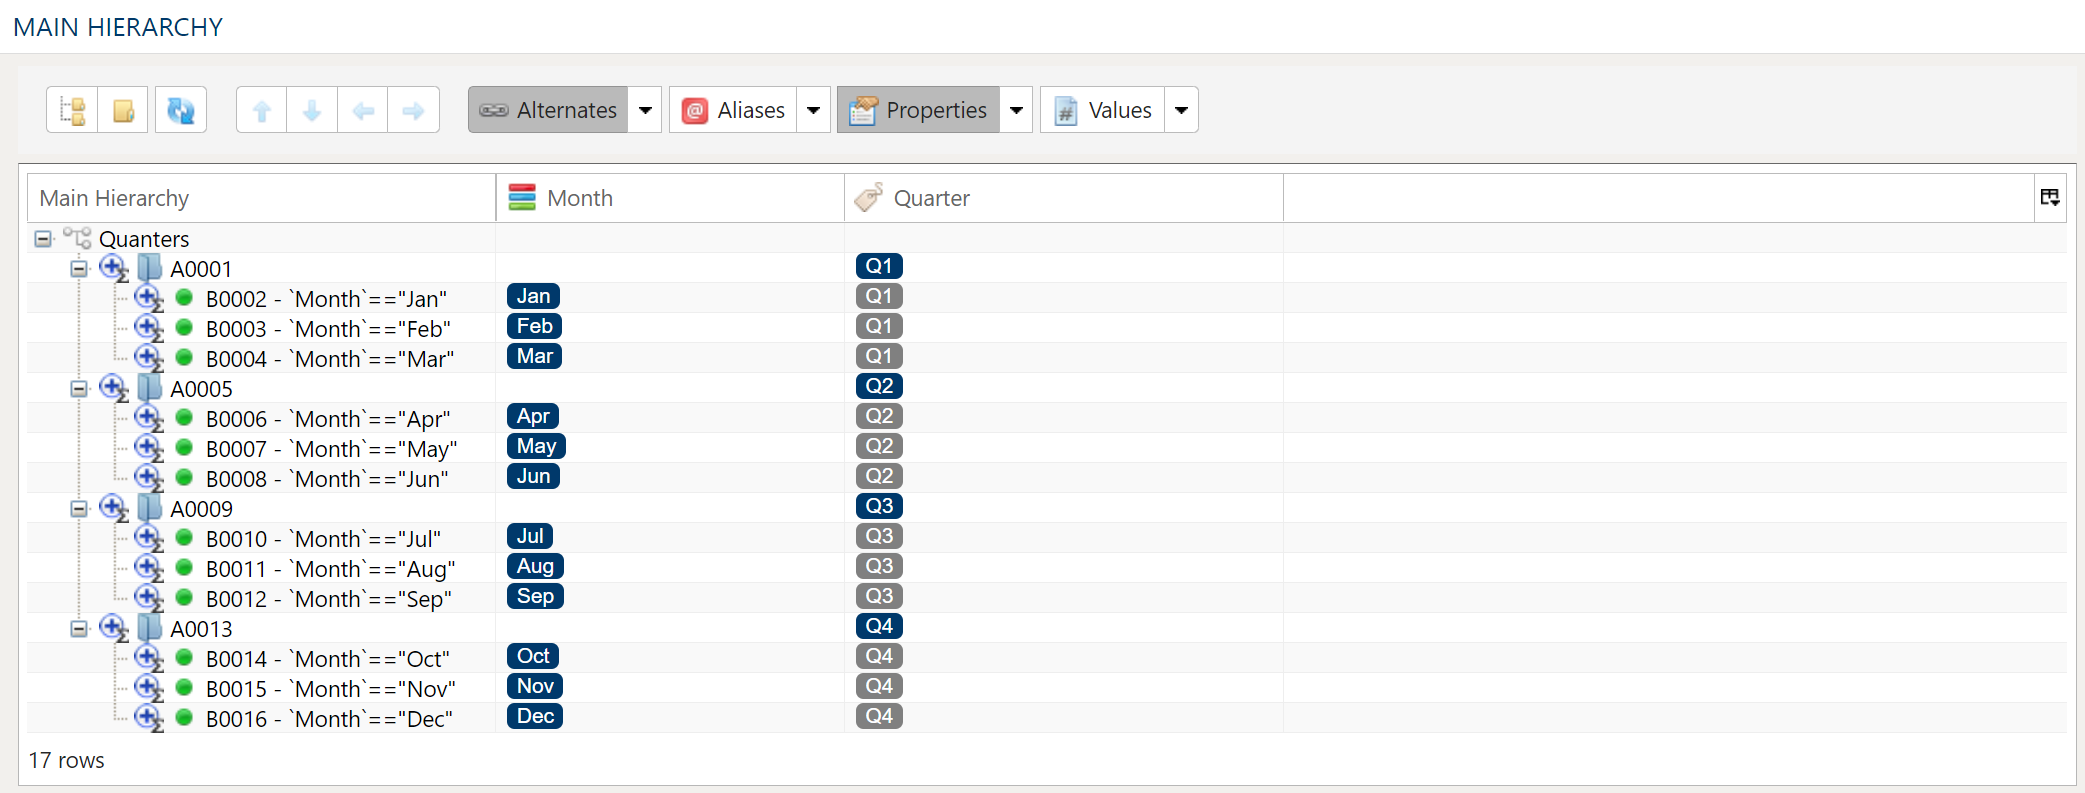The image size is (2085, 793).
Task: Collapse the A0013 node
Action: pyautogui.click(x=79, y=628)
